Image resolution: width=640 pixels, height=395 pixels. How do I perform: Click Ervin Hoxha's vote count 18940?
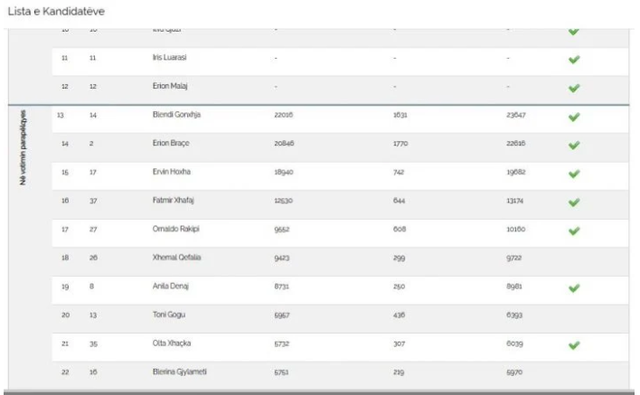[284, 172]
